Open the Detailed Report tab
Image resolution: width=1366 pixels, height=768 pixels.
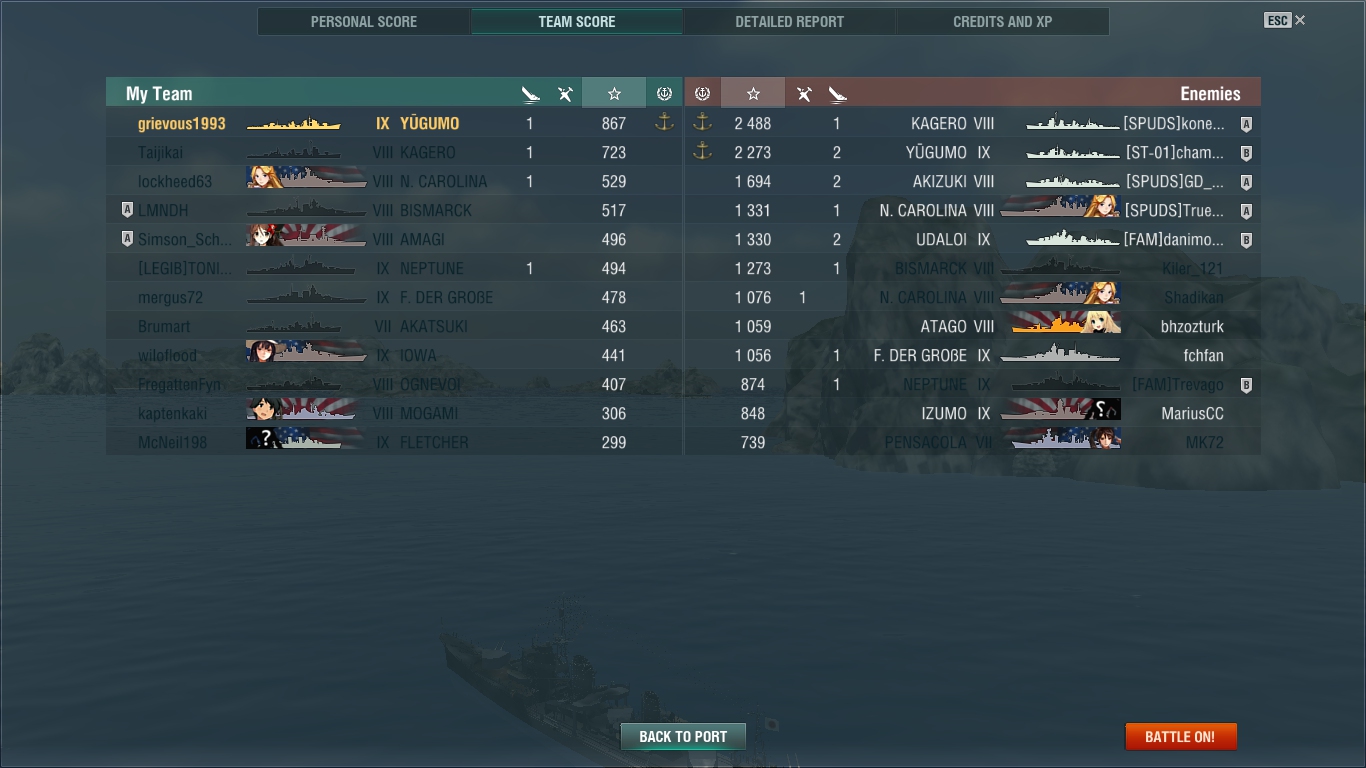790,21
